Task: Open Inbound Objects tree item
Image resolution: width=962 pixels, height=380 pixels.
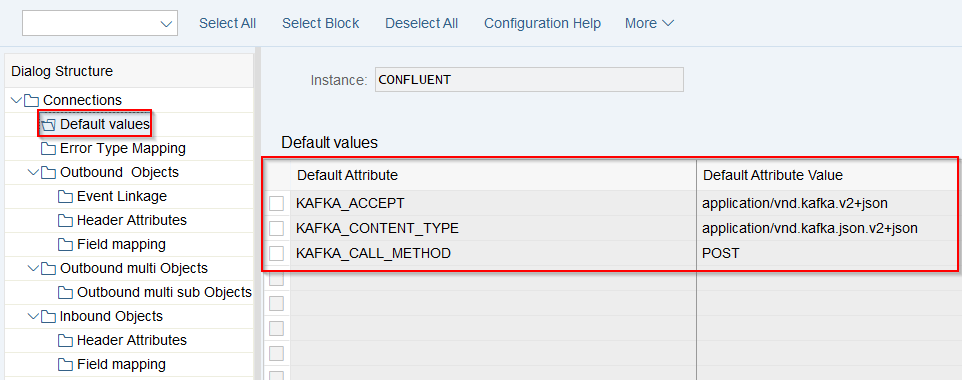Action: coord(111,317)
